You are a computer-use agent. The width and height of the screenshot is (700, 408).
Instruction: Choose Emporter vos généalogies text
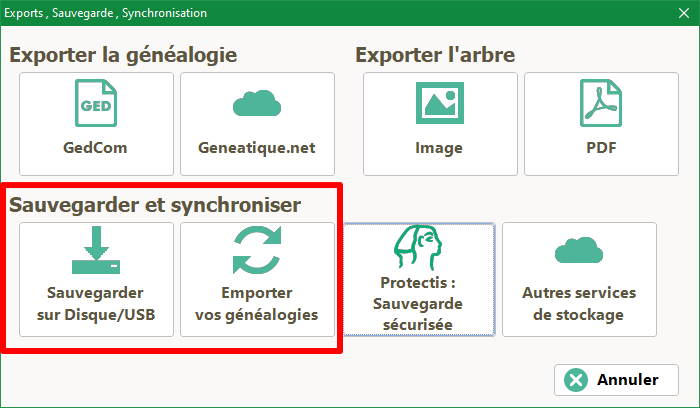click(x=257, y=304)
